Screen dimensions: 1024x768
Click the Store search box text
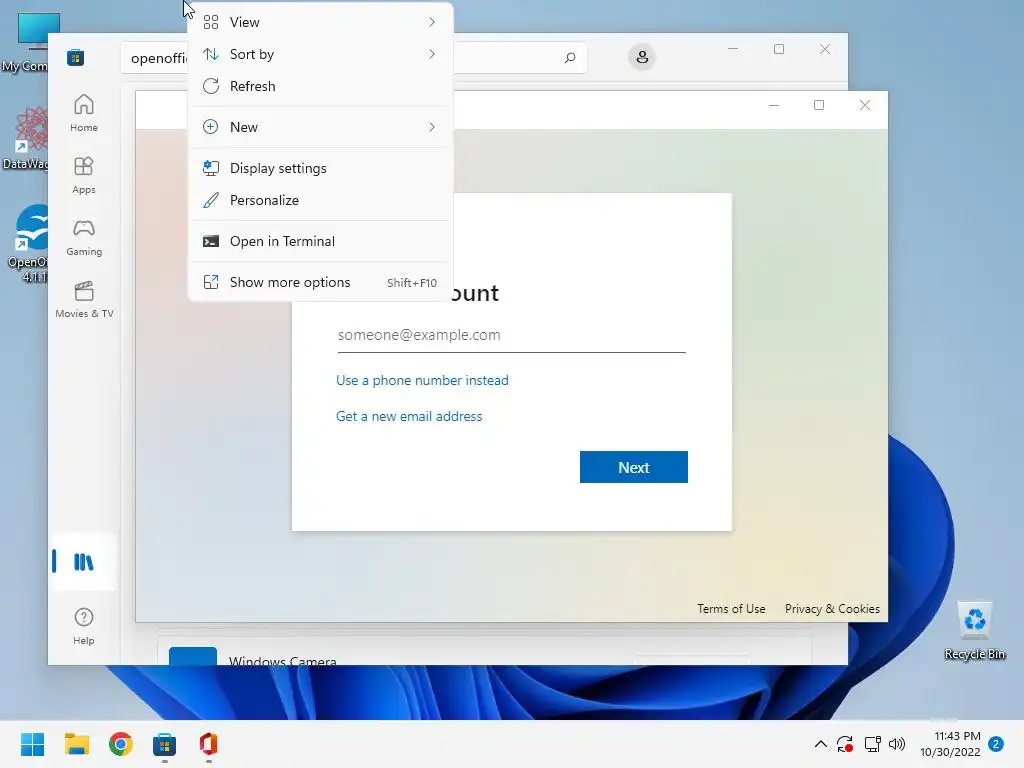(159, 58)
